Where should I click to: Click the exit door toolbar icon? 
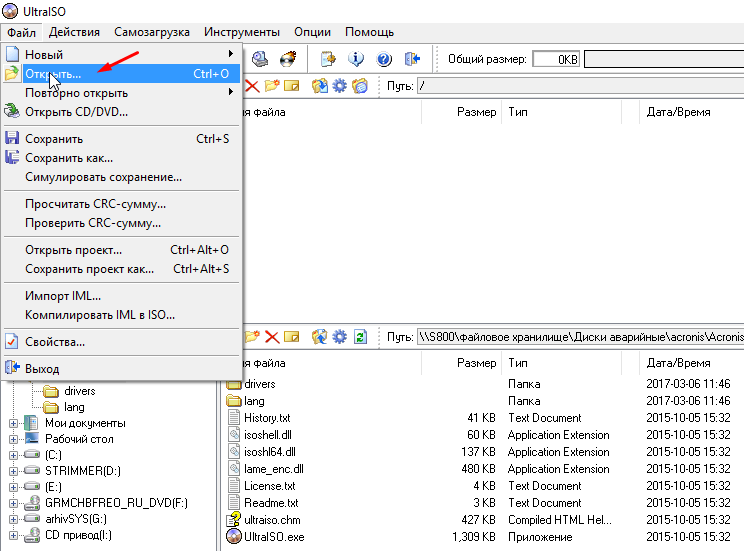[412, 59]
